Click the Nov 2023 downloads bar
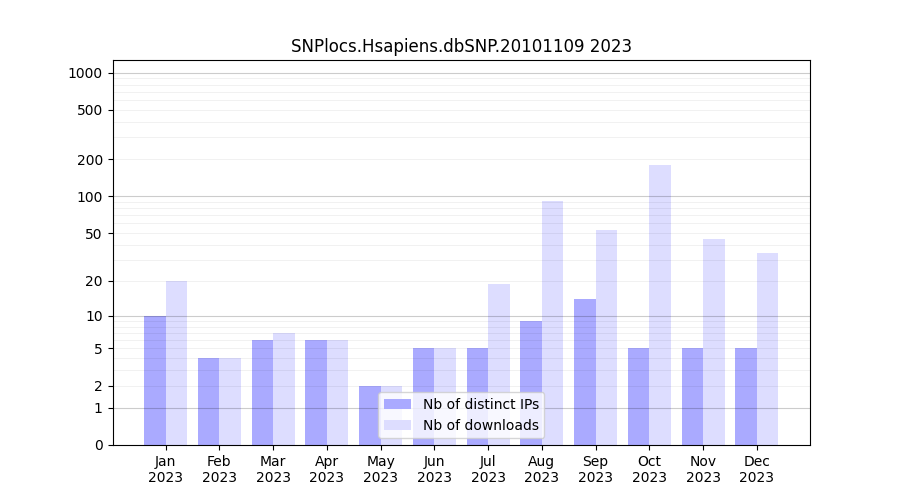Viewport: 900px width, 500px height. click(x=714, y=342)
